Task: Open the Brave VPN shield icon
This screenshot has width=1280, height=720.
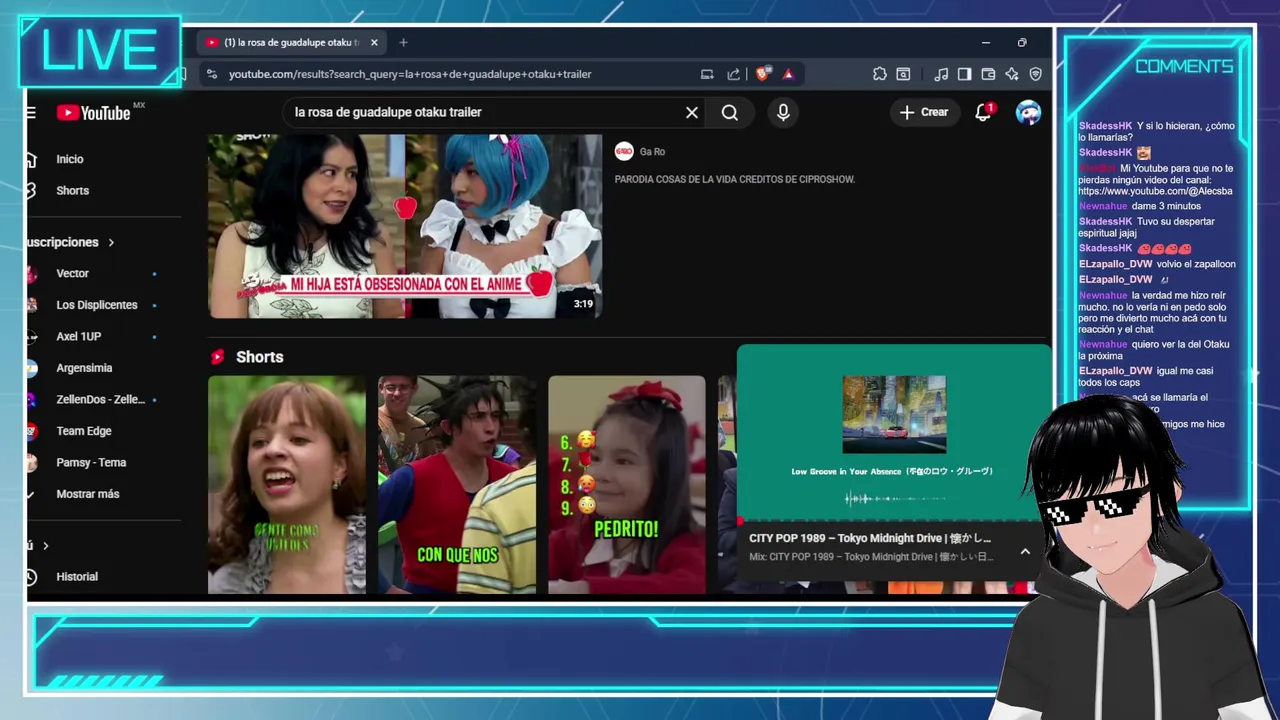Action: click(x=1036, y=74)
